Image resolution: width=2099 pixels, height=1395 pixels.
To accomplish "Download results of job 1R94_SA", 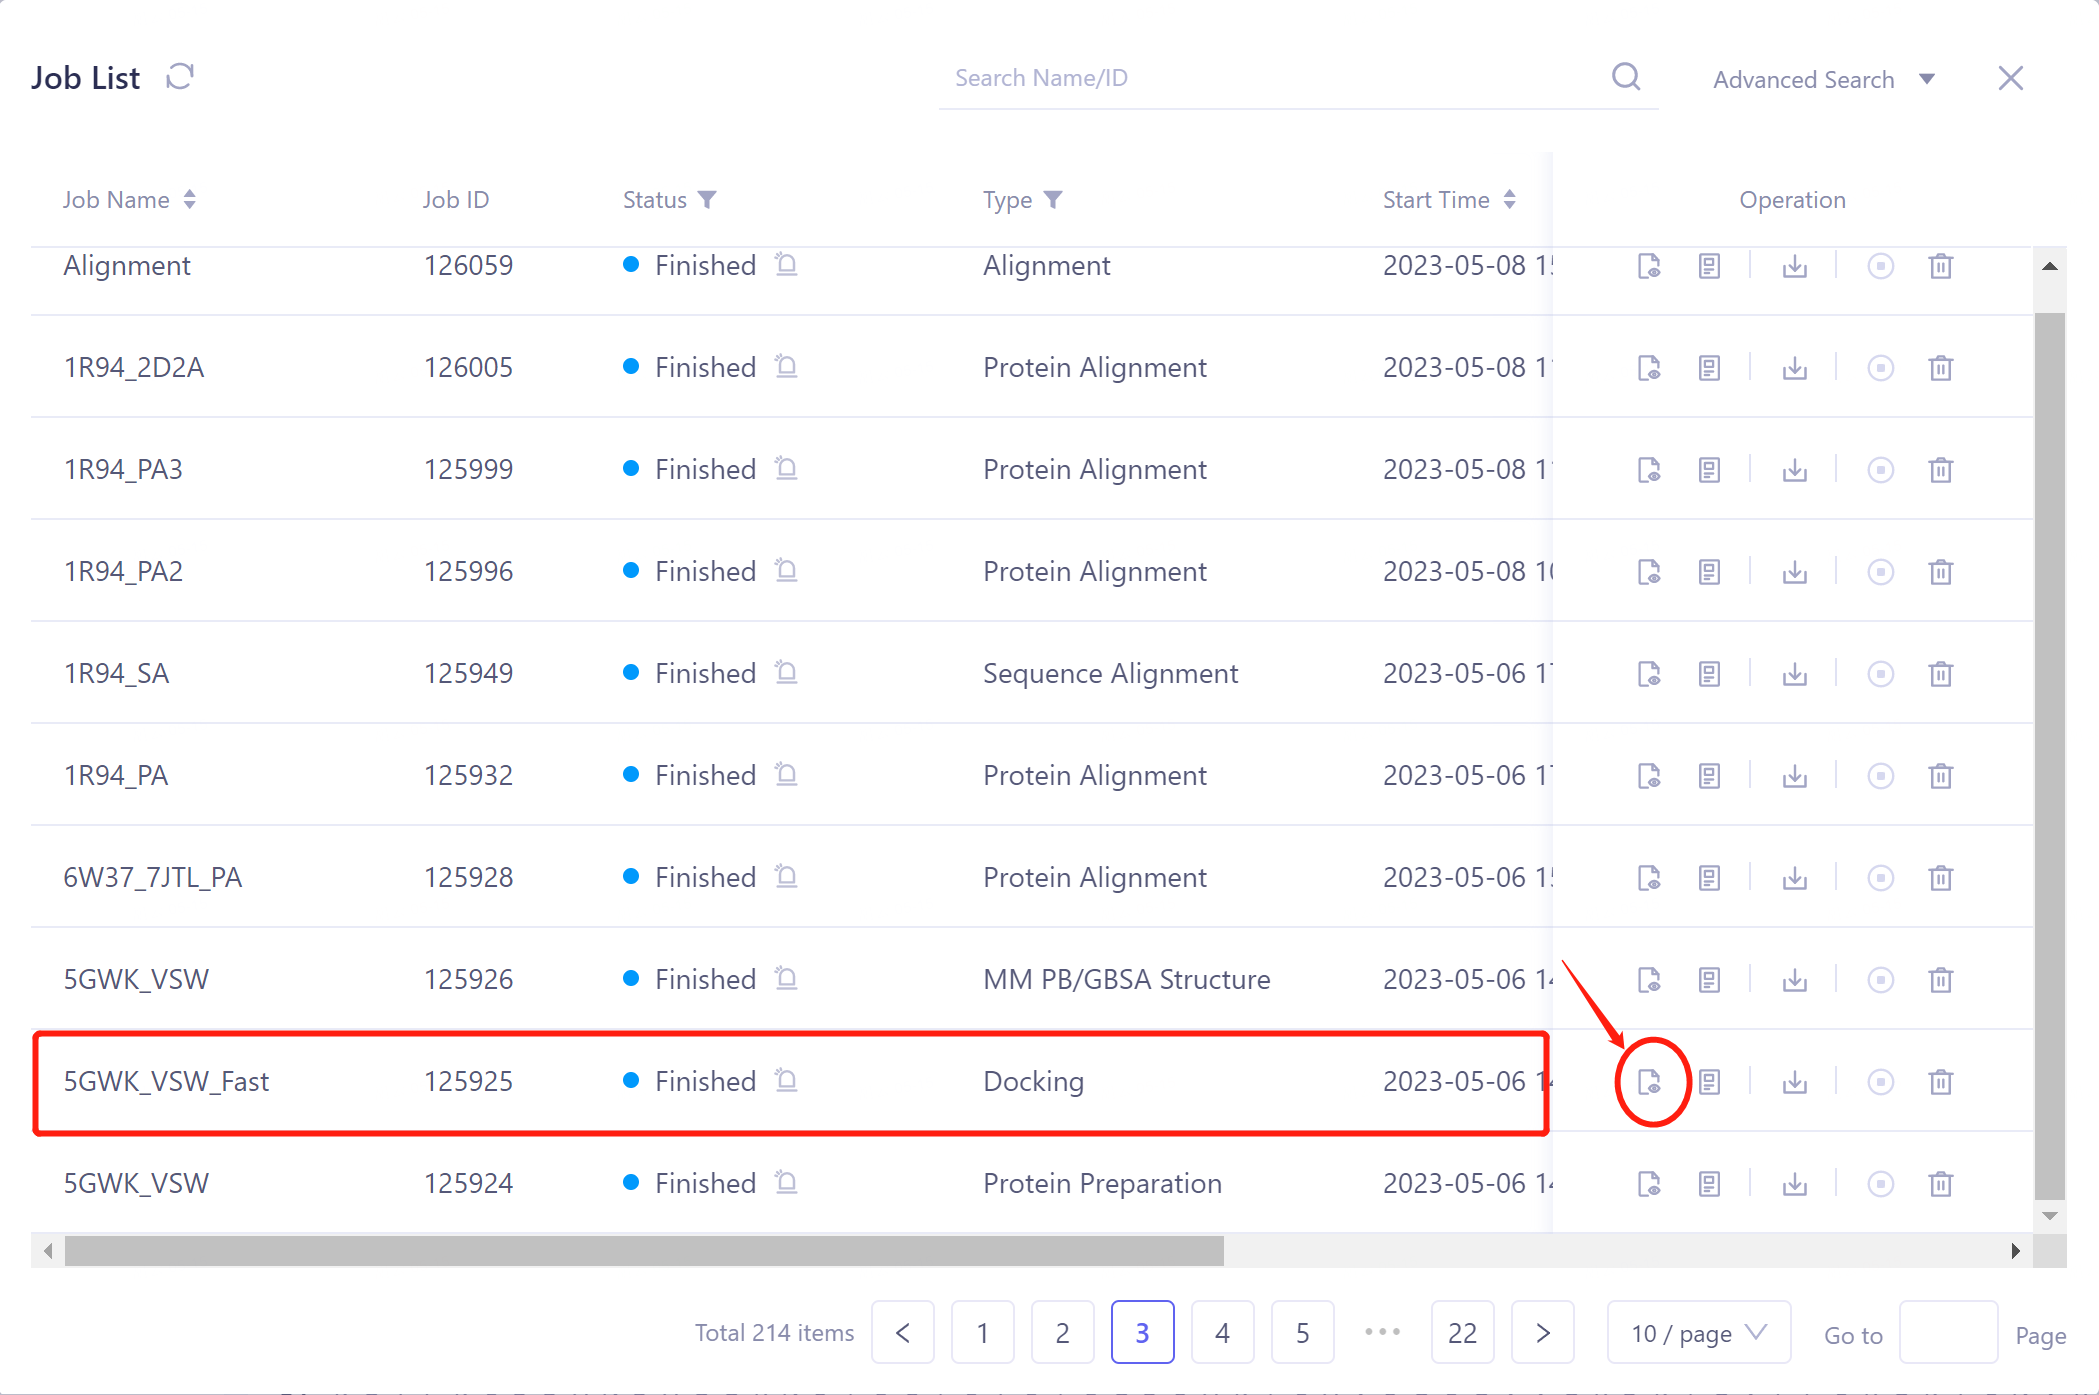I will (1794, 673).
